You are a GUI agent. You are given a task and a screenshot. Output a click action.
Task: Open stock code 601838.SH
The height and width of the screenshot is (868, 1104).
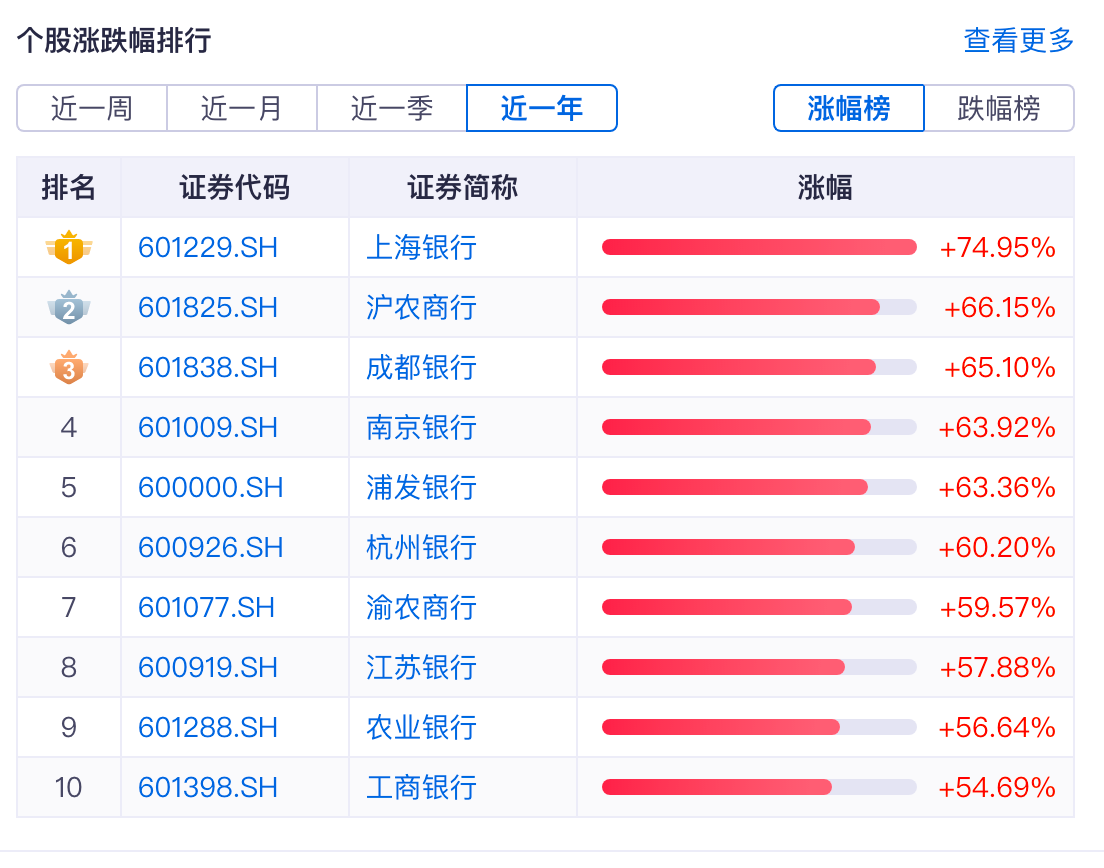click(208, 367)
